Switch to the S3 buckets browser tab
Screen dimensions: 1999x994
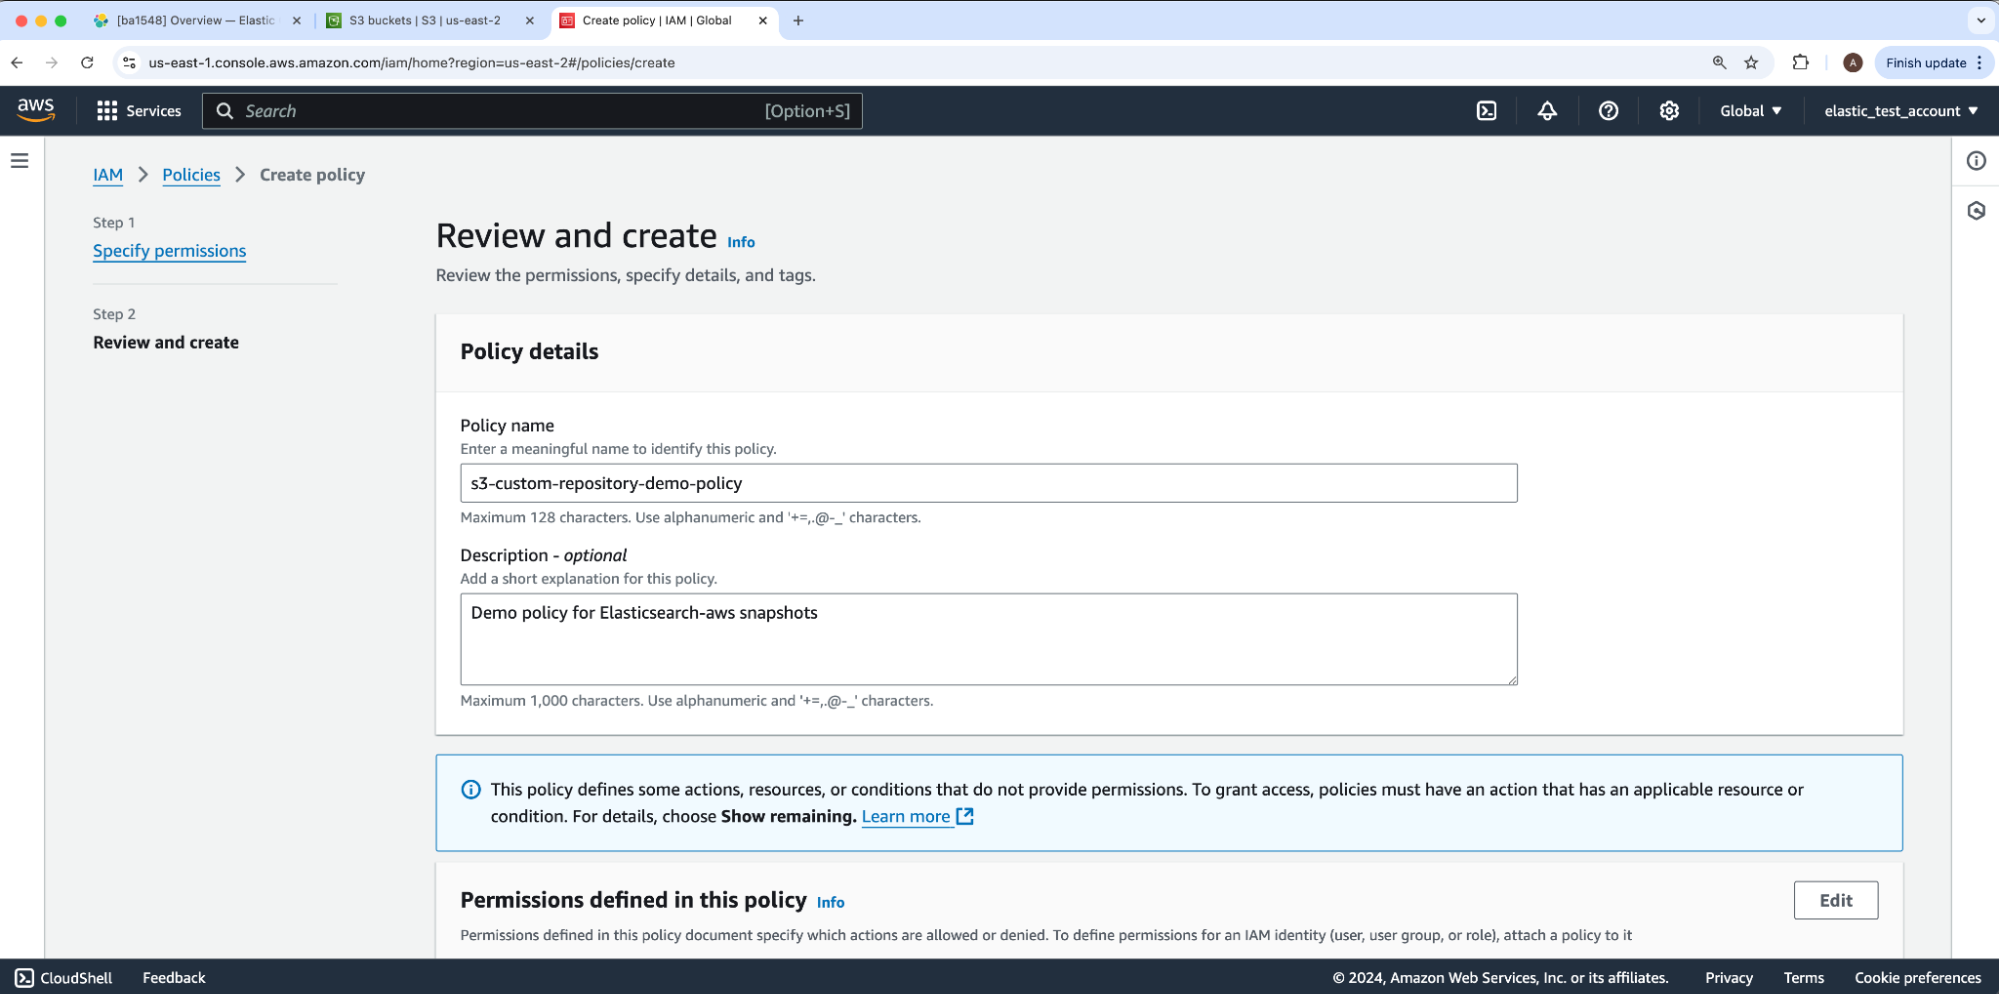point(425,20)
